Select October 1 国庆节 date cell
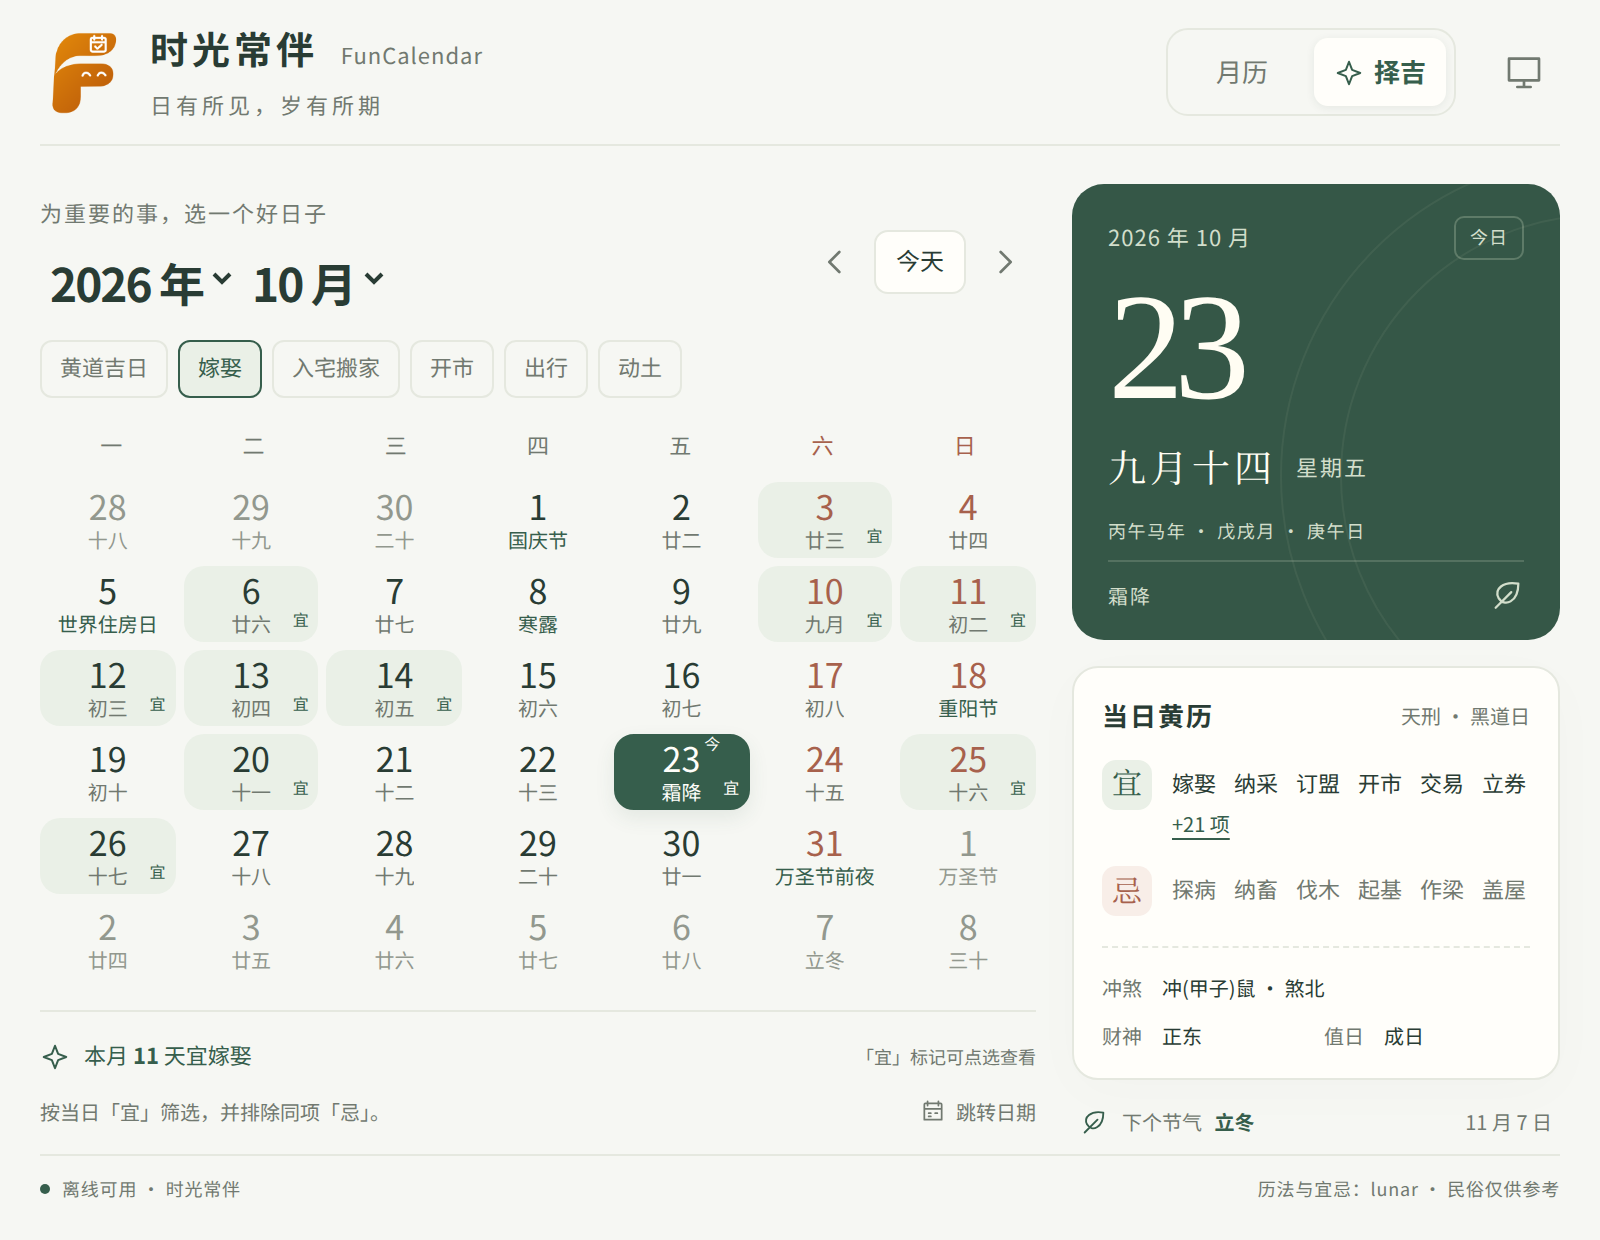1600x1240 pixels. tap(538, 520)
